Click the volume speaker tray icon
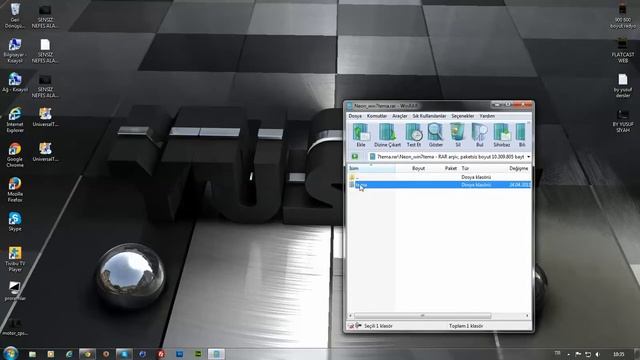 tap(598, 354)
